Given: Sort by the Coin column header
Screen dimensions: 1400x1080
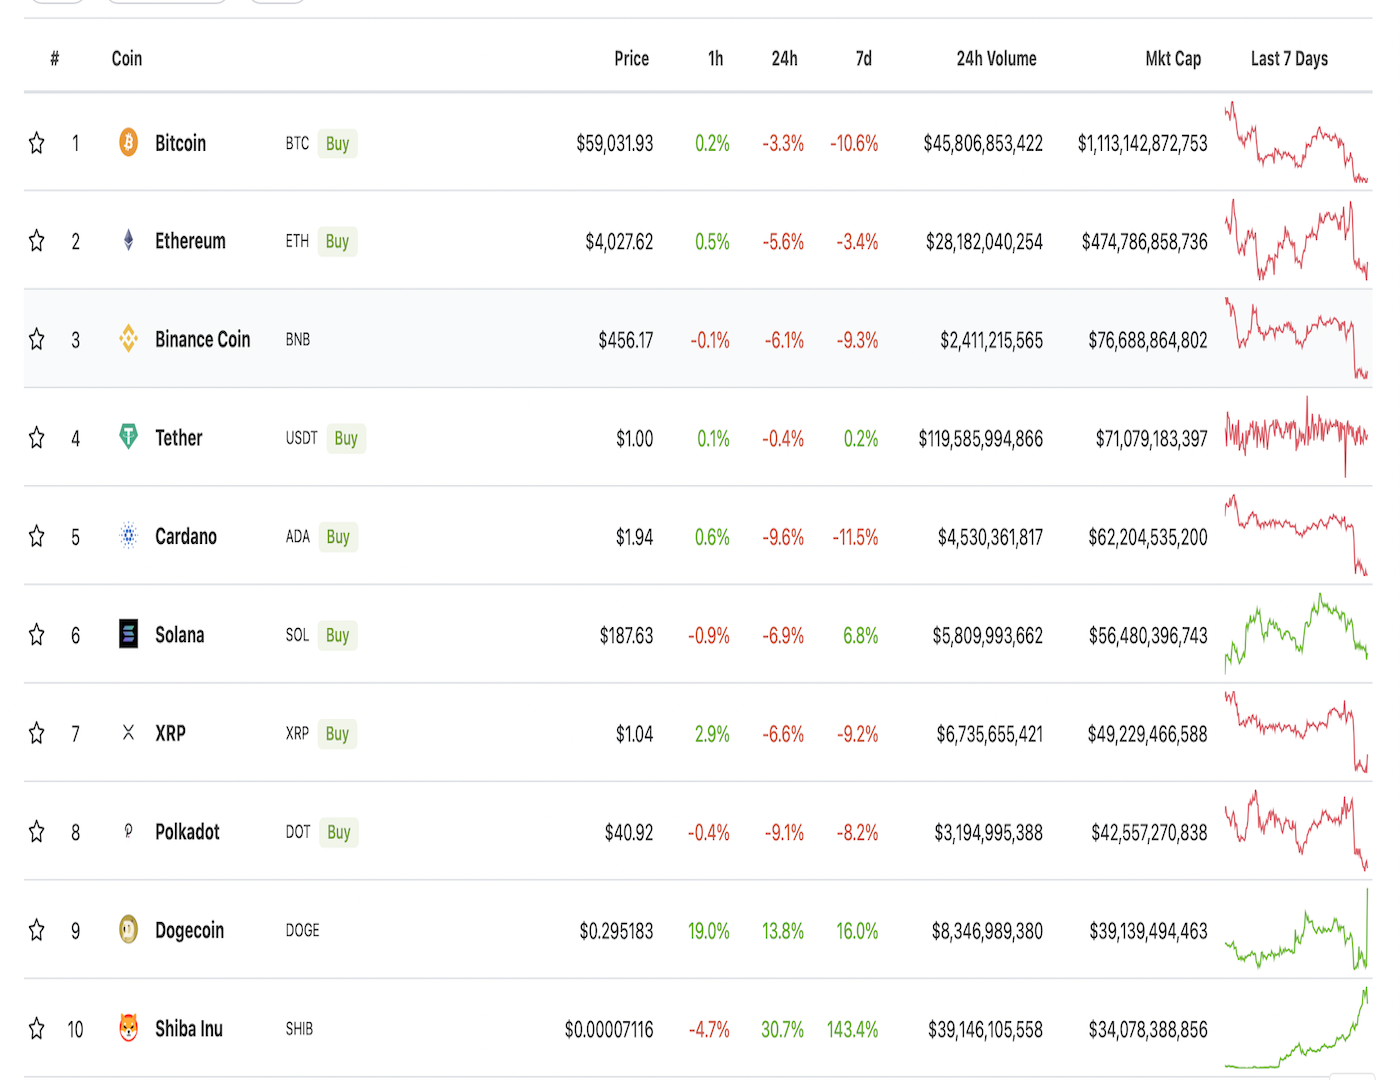Looking at the screenshot, I should [x=127, y=58].
